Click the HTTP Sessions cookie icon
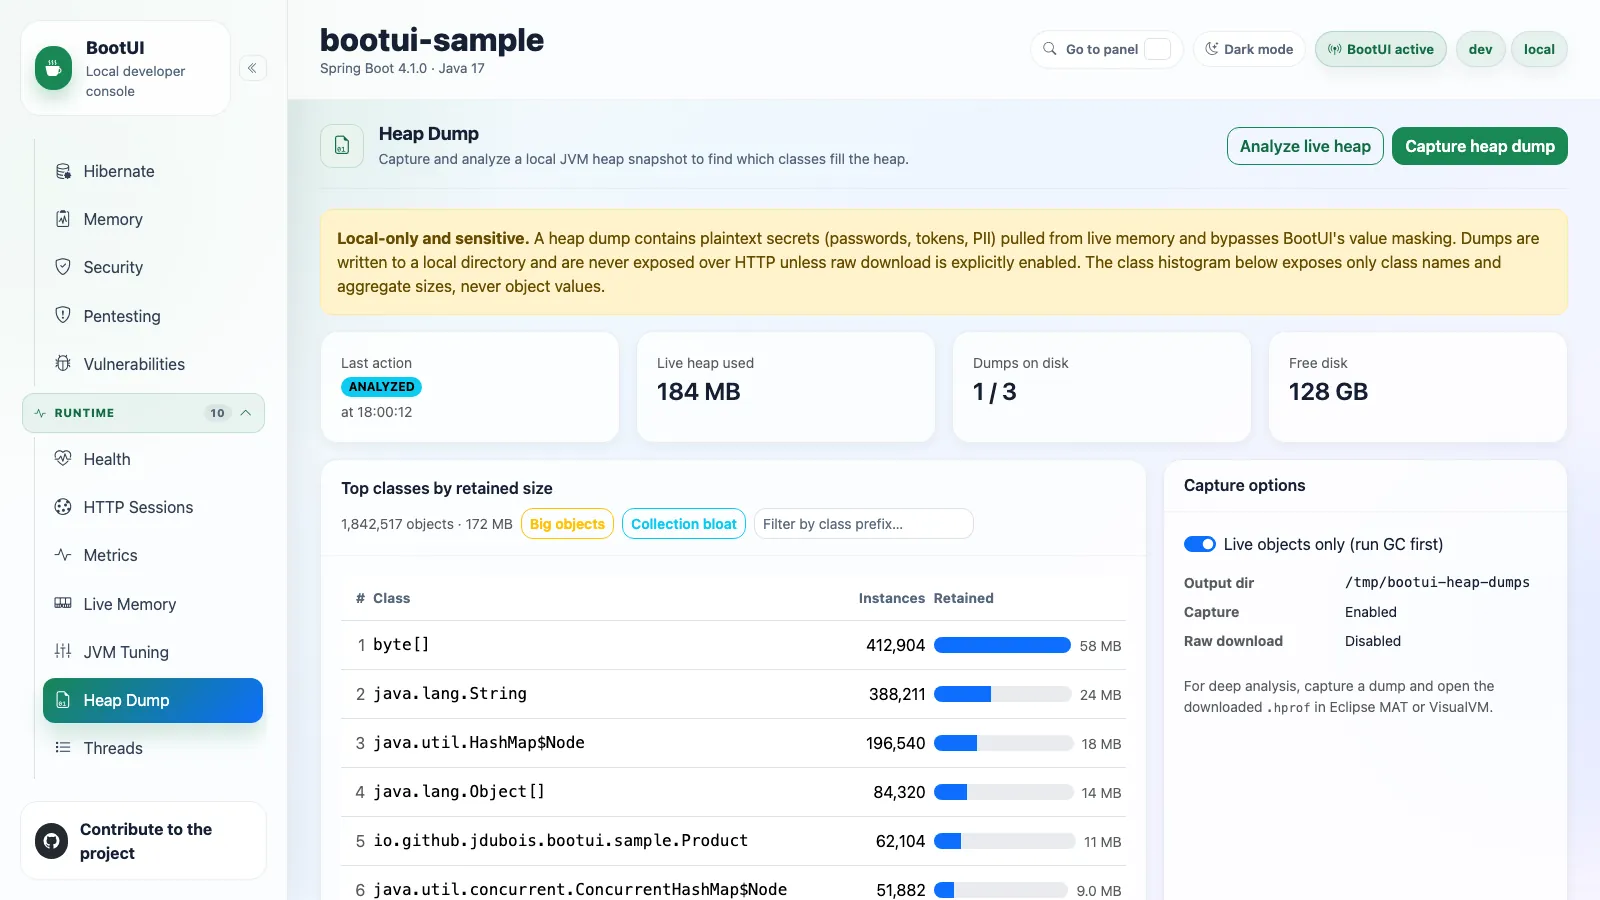Viewport: 1600px width, 900px height. coord(63,507)
